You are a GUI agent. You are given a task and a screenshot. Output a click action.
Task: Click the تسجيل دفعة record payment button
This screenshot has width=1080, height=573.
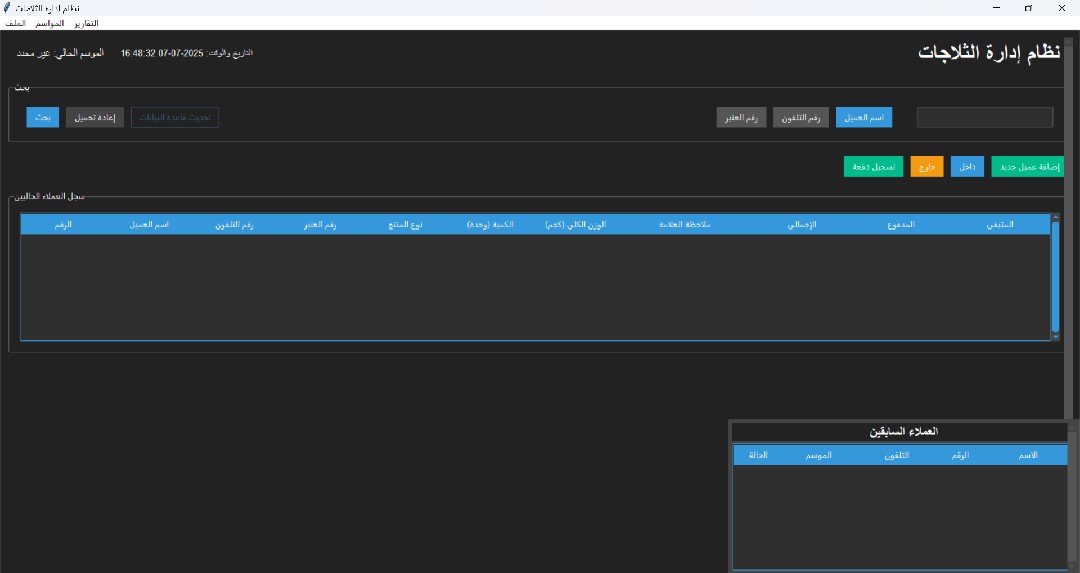pyautogui.click(x=874, y=167)
